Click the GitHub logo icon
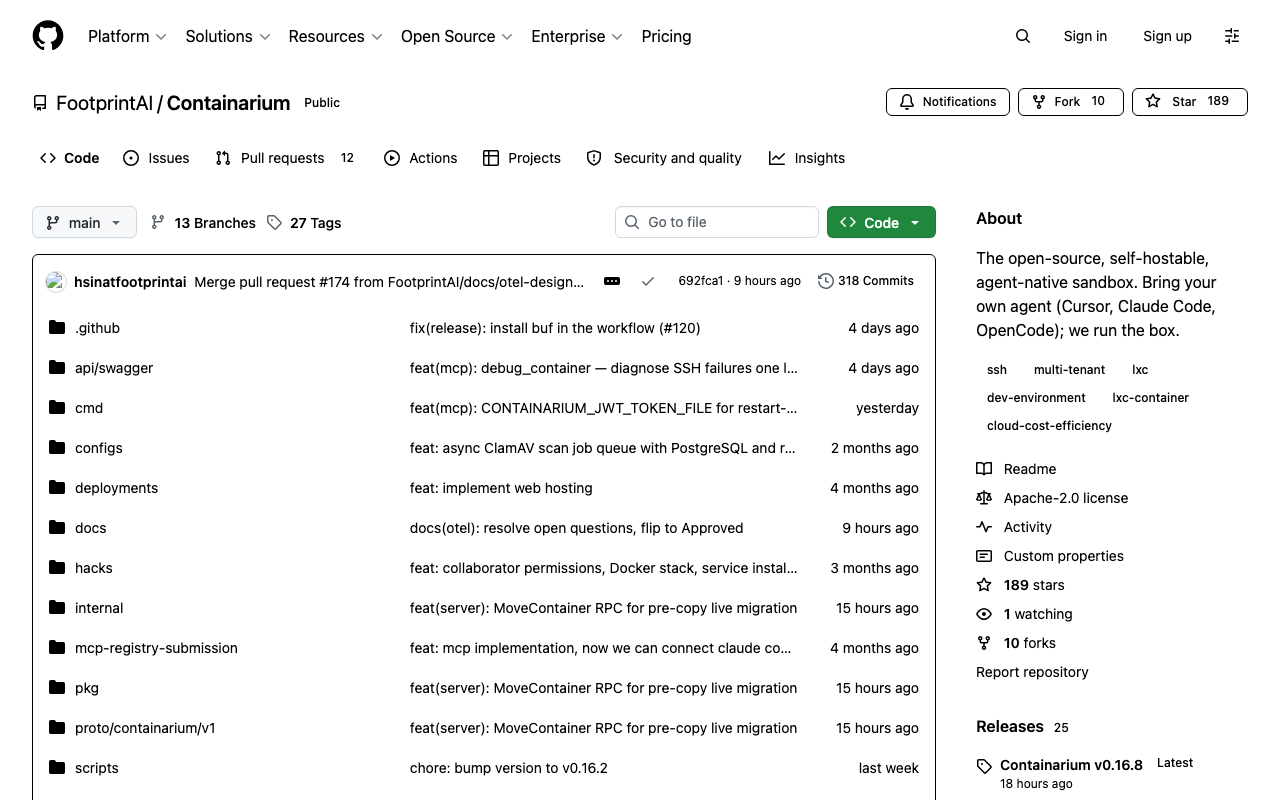 [48, 36]
